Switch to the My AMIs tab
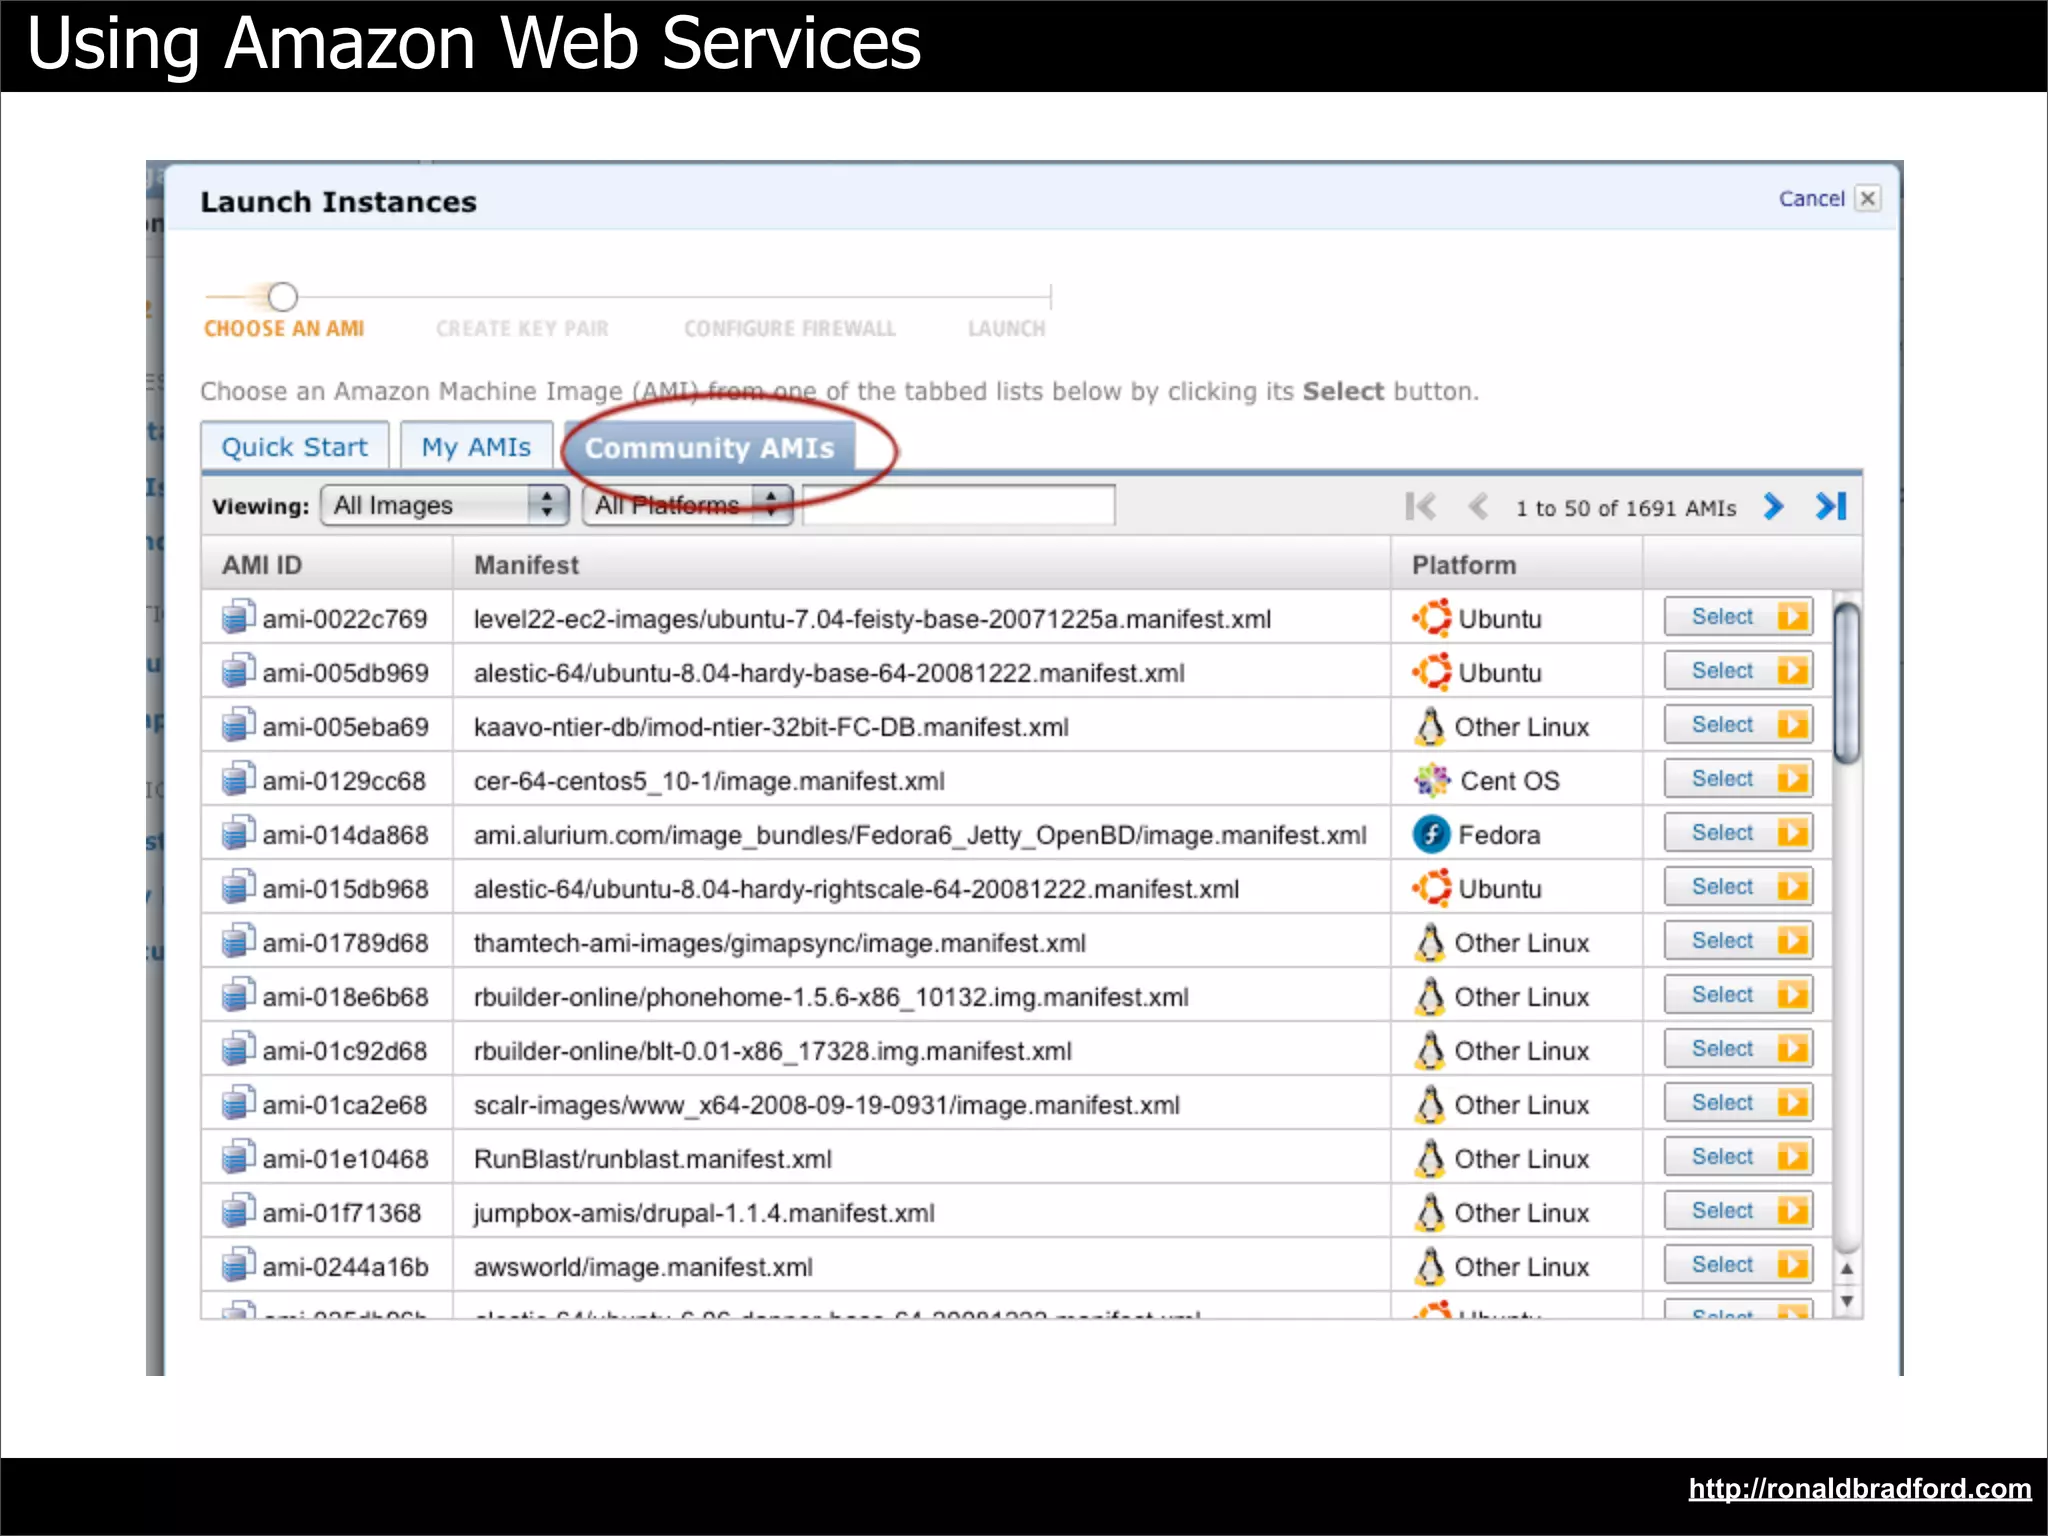This screenshot has height=1536, width=2048. [476, 446]
